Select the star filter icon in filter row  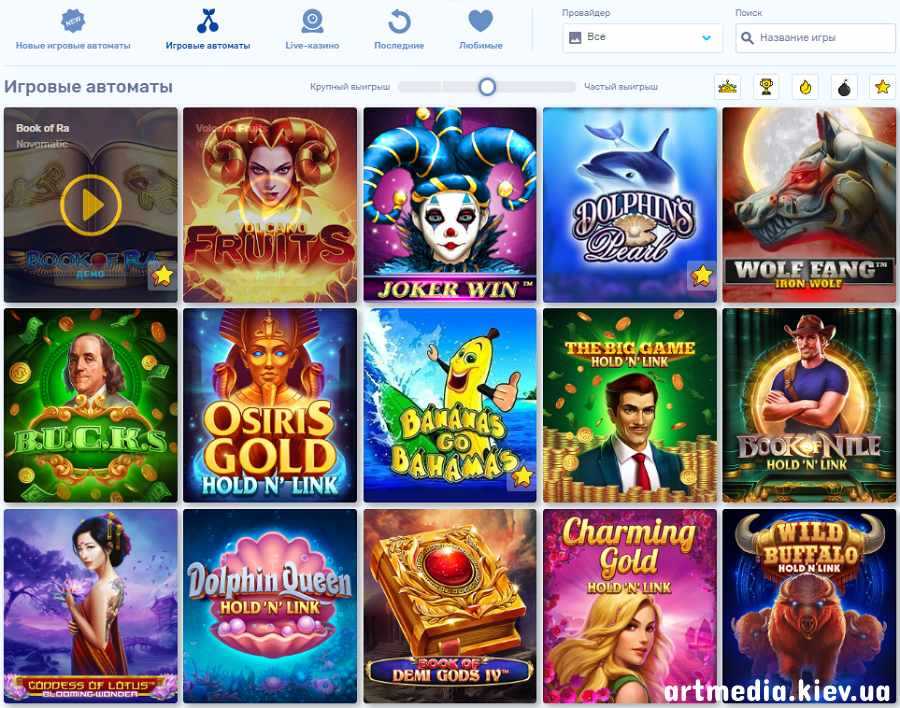tap(883, 87)
